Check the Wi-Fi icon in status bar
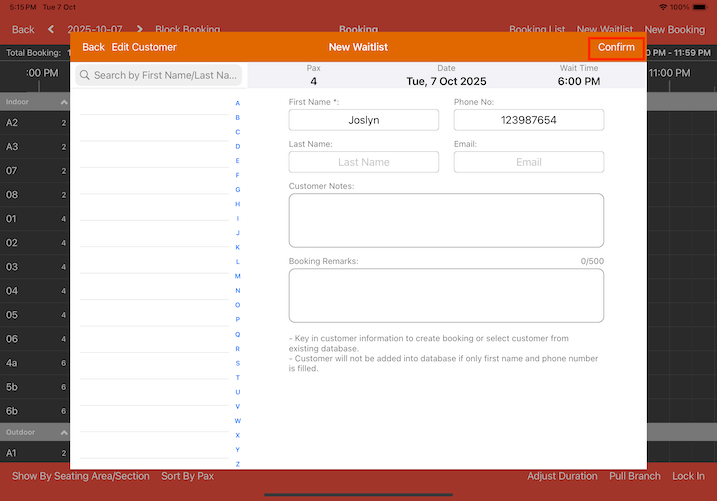The image size is (717, 501). tap(663, 7)
